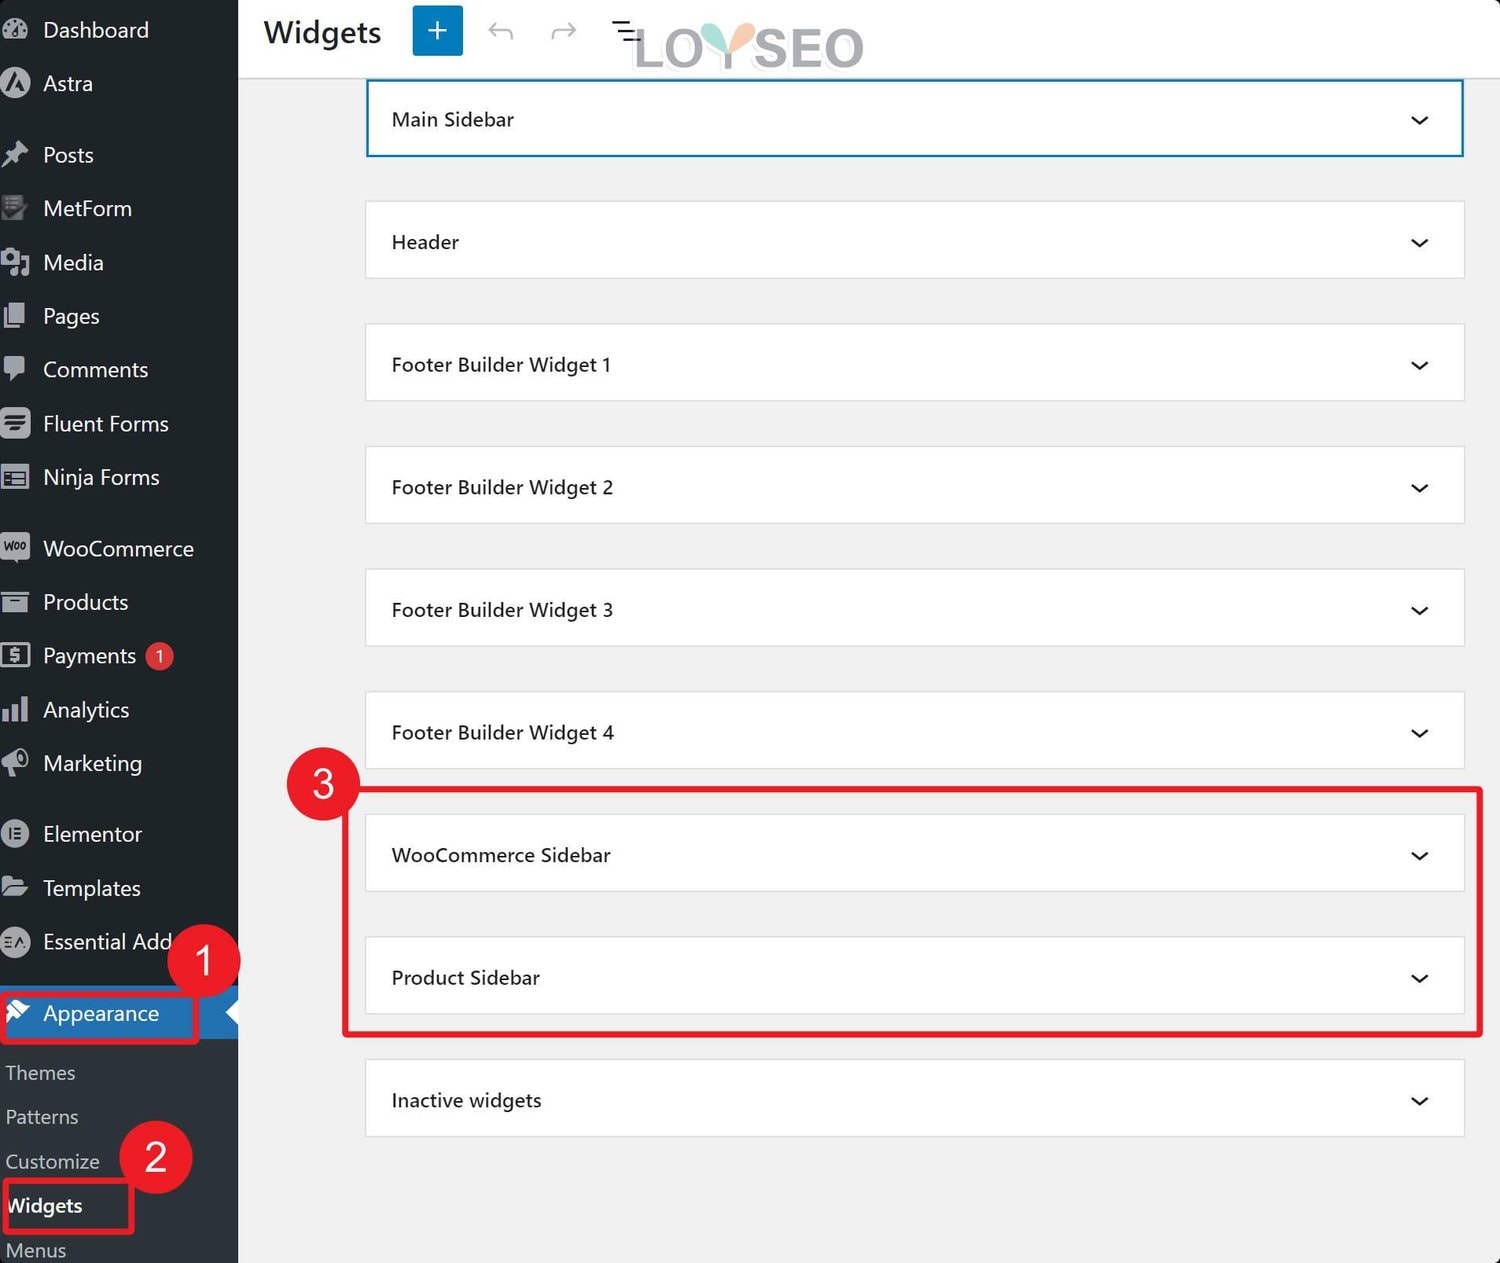
Task: Open the Media menu label
Action: point(73,262)
